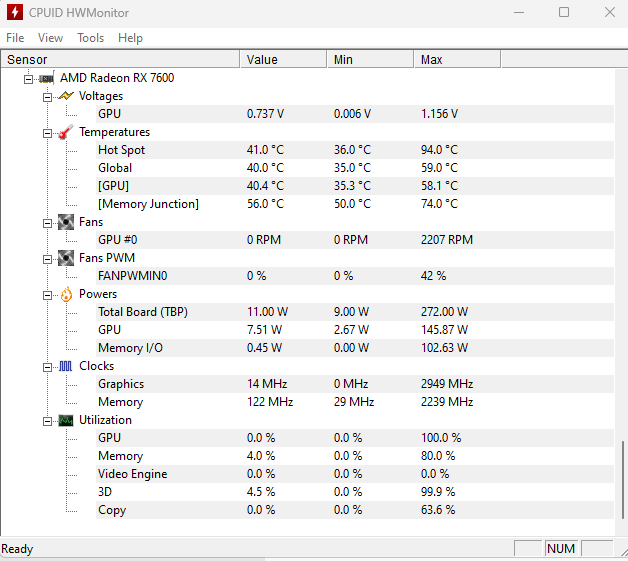This screenshot has height=561, width=628.
Task: Click the 42 % FANPWMIN0 max value
Action: pyautogui.click(x=433, y=276)
